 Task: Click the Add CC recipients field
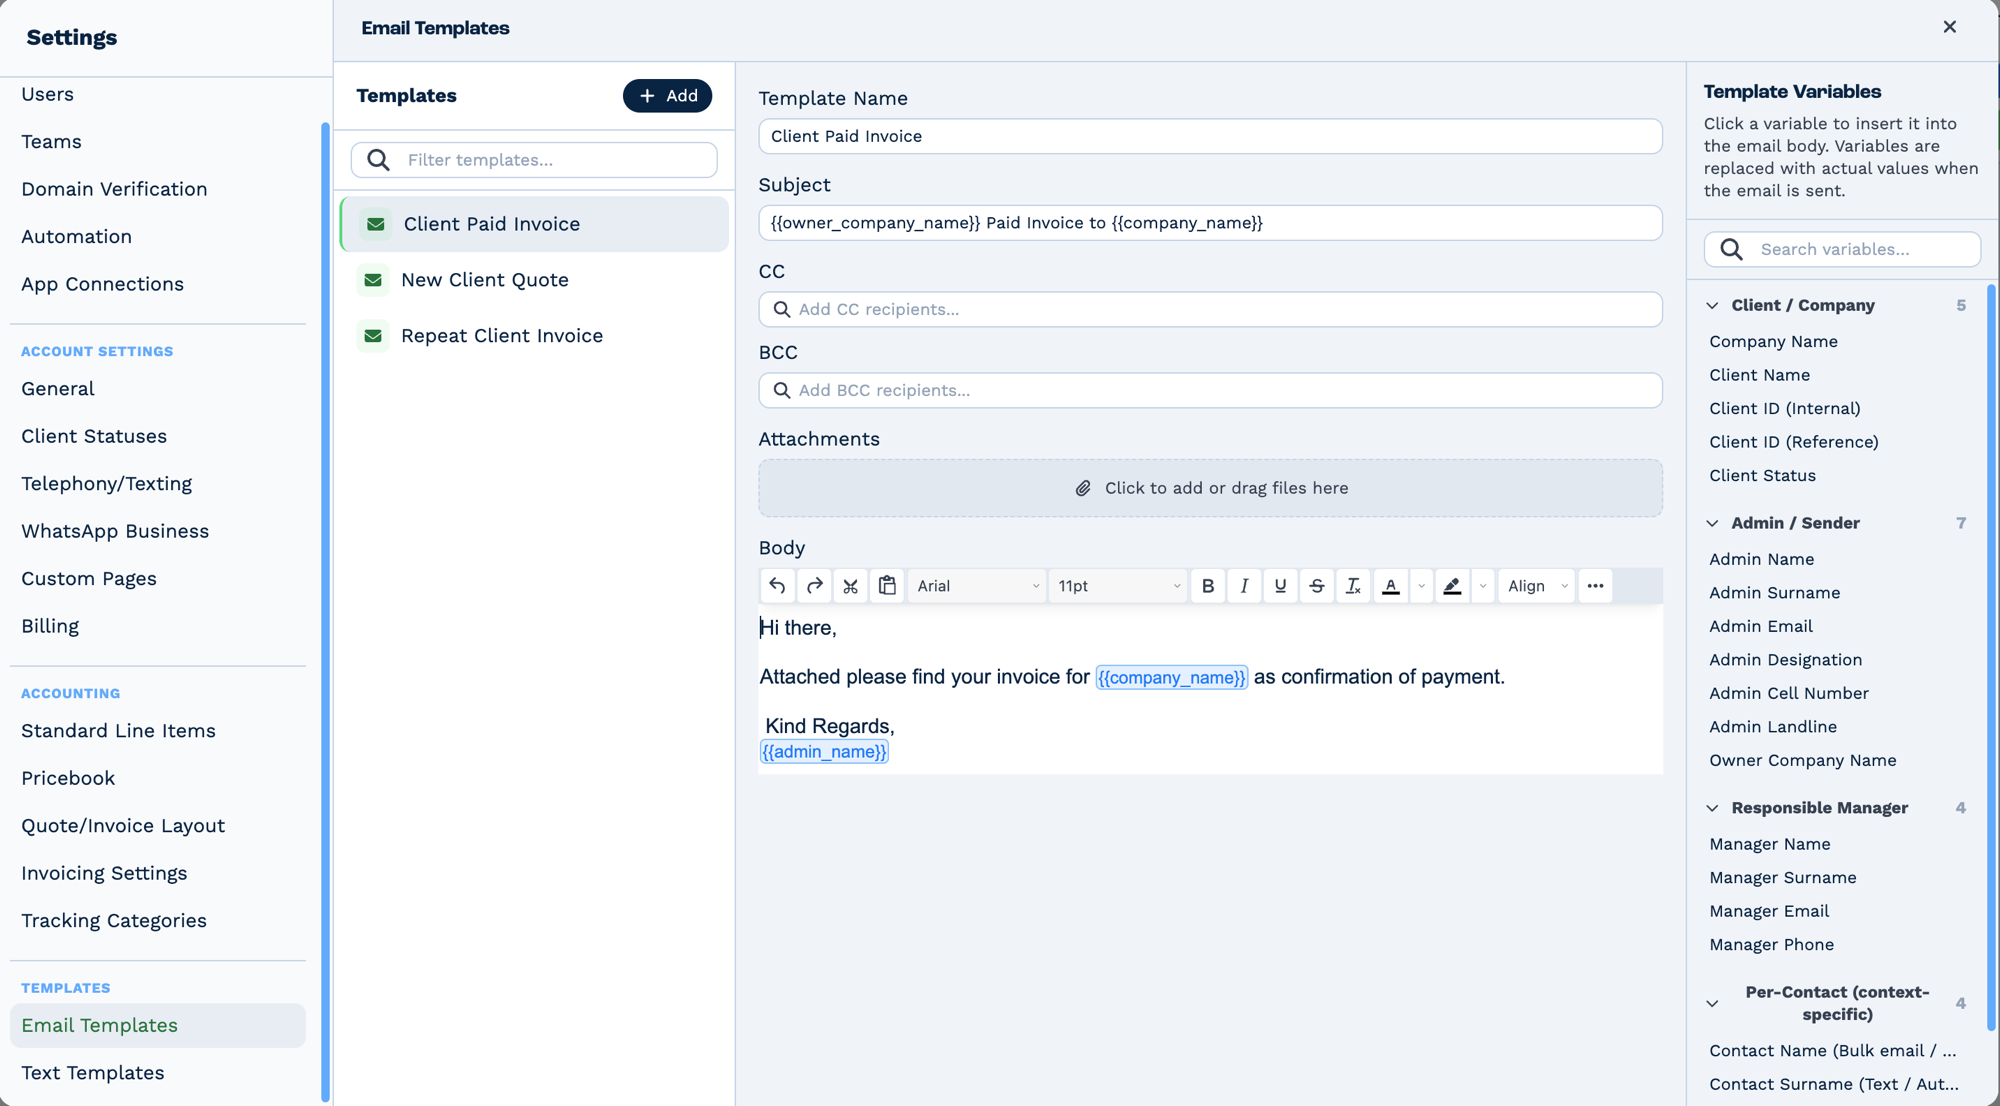coord(1210,310)
